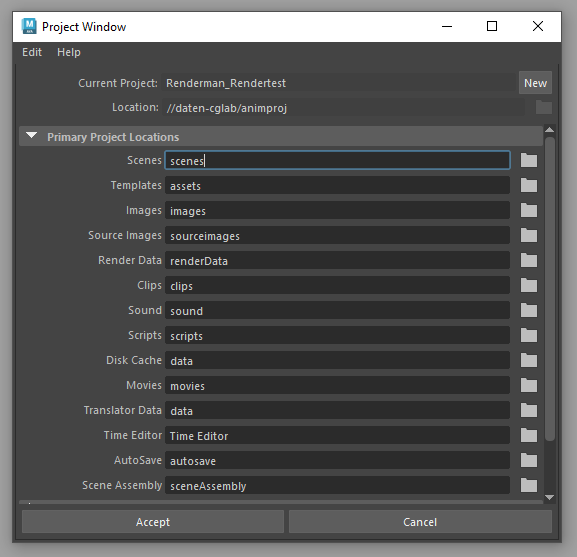Click the Sound path field

point(337,311)
